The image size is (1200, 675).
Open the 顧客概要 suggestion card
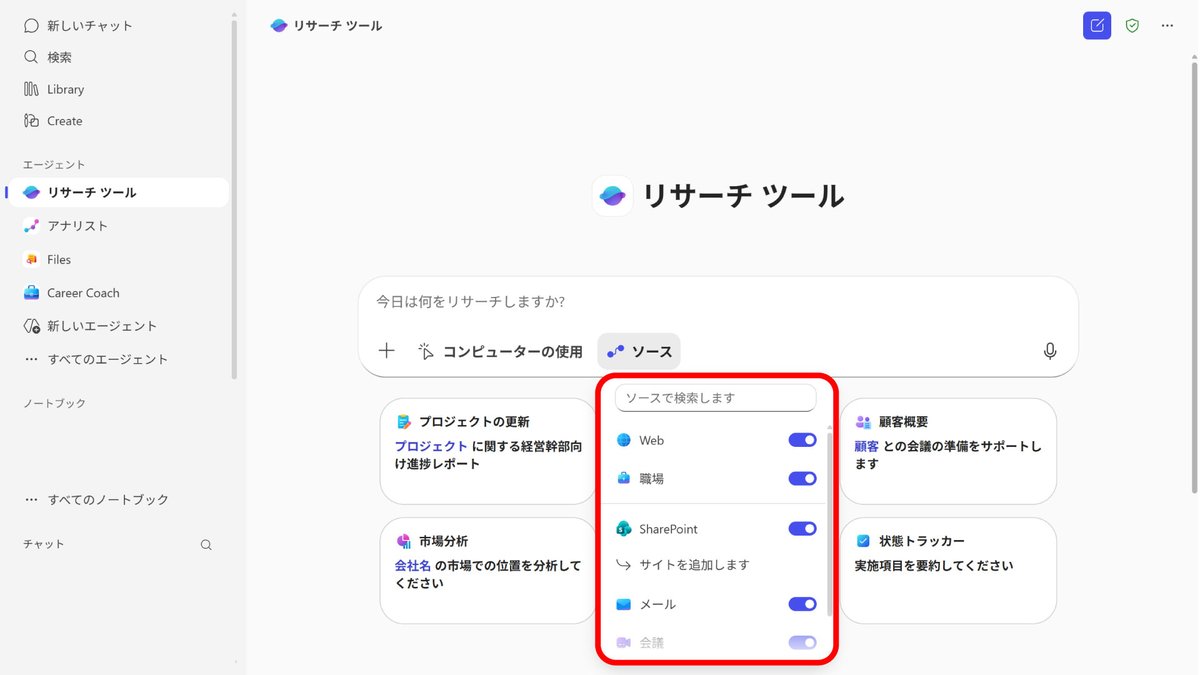(948, 451)
